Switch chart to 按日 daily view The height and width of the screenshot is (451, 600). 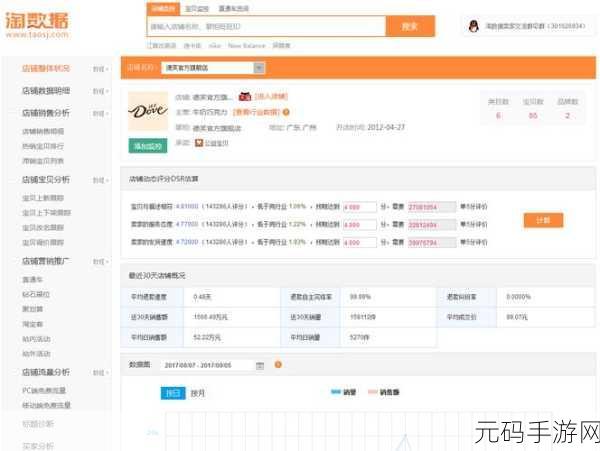[x=173, y=393]
